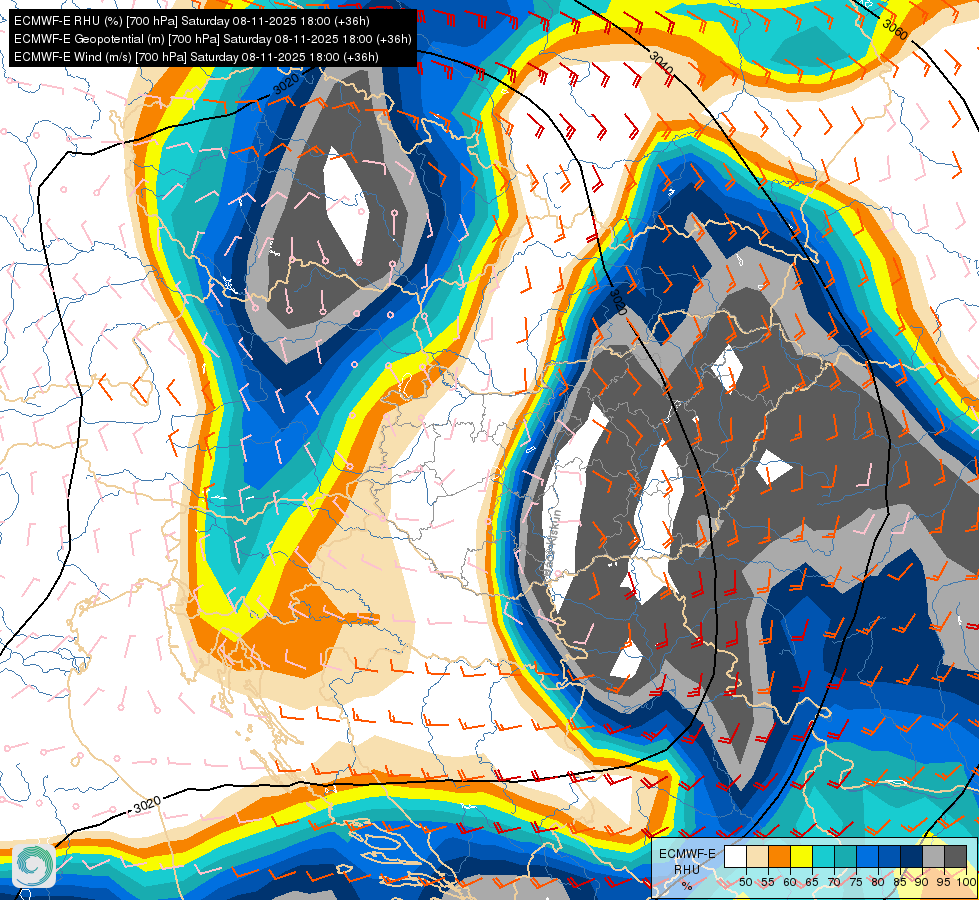Select the yellow 60–65 legend swatch
The height and width of the screenshot is (900, 979).
point(802,856)
